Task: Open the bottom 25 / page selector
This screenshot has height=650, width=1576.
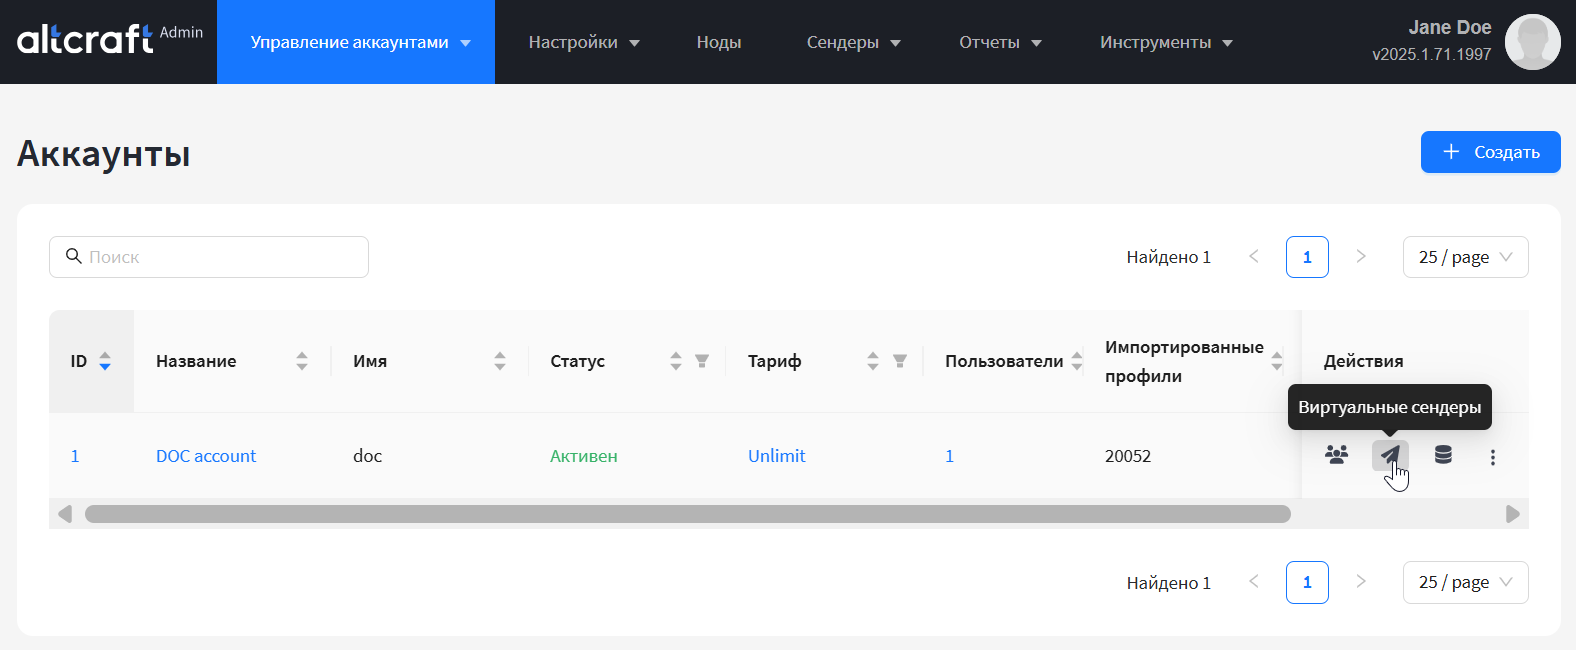Action: coord(1465,582)
